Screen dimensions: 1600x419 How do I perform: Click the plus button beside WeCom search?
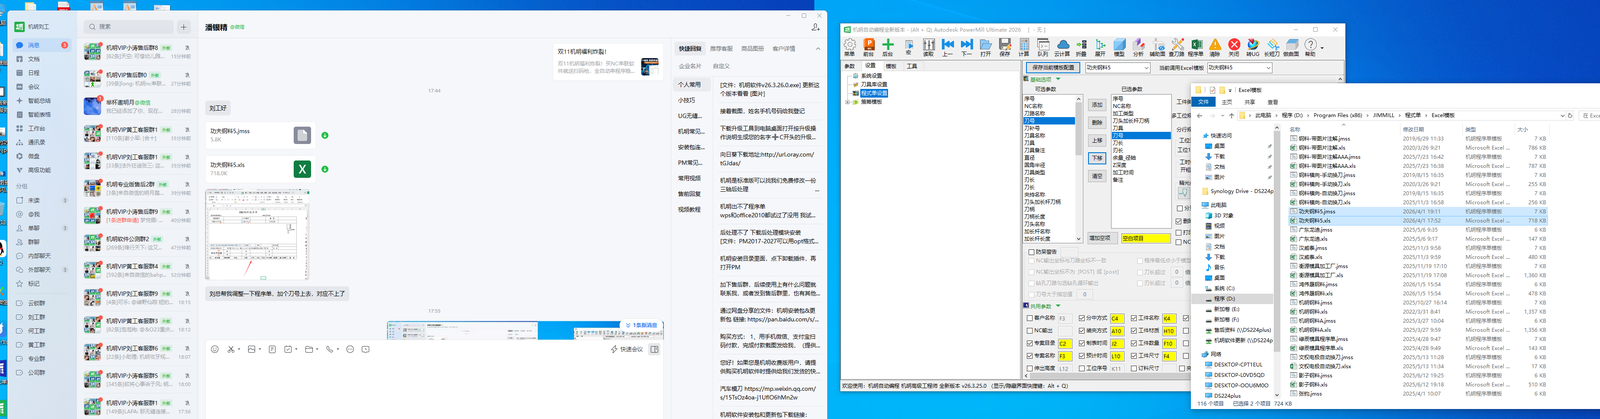(x=184, y=27)
